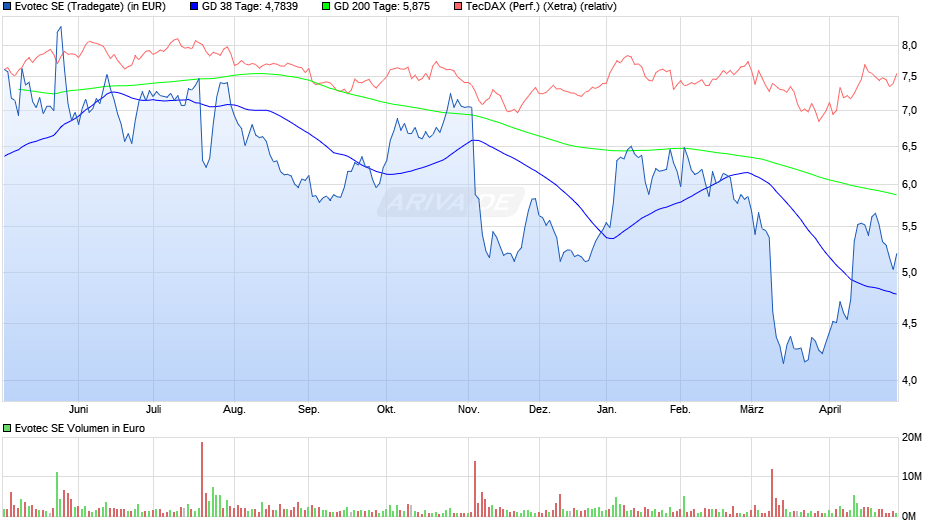Click the Evotec SE Volumen in Euro label
The height and width of the screenshot is (526, 940).
tap(80, 428)
